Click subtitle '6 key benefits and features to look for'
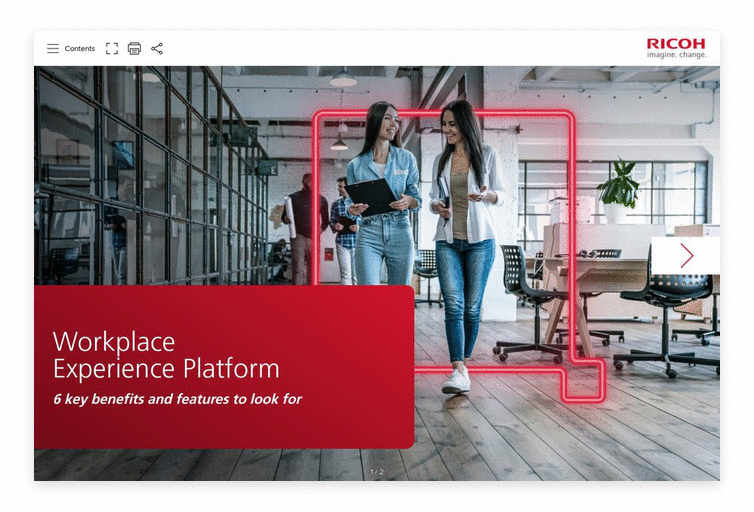This screenshot has width=754, height=512. coord(177,399)
